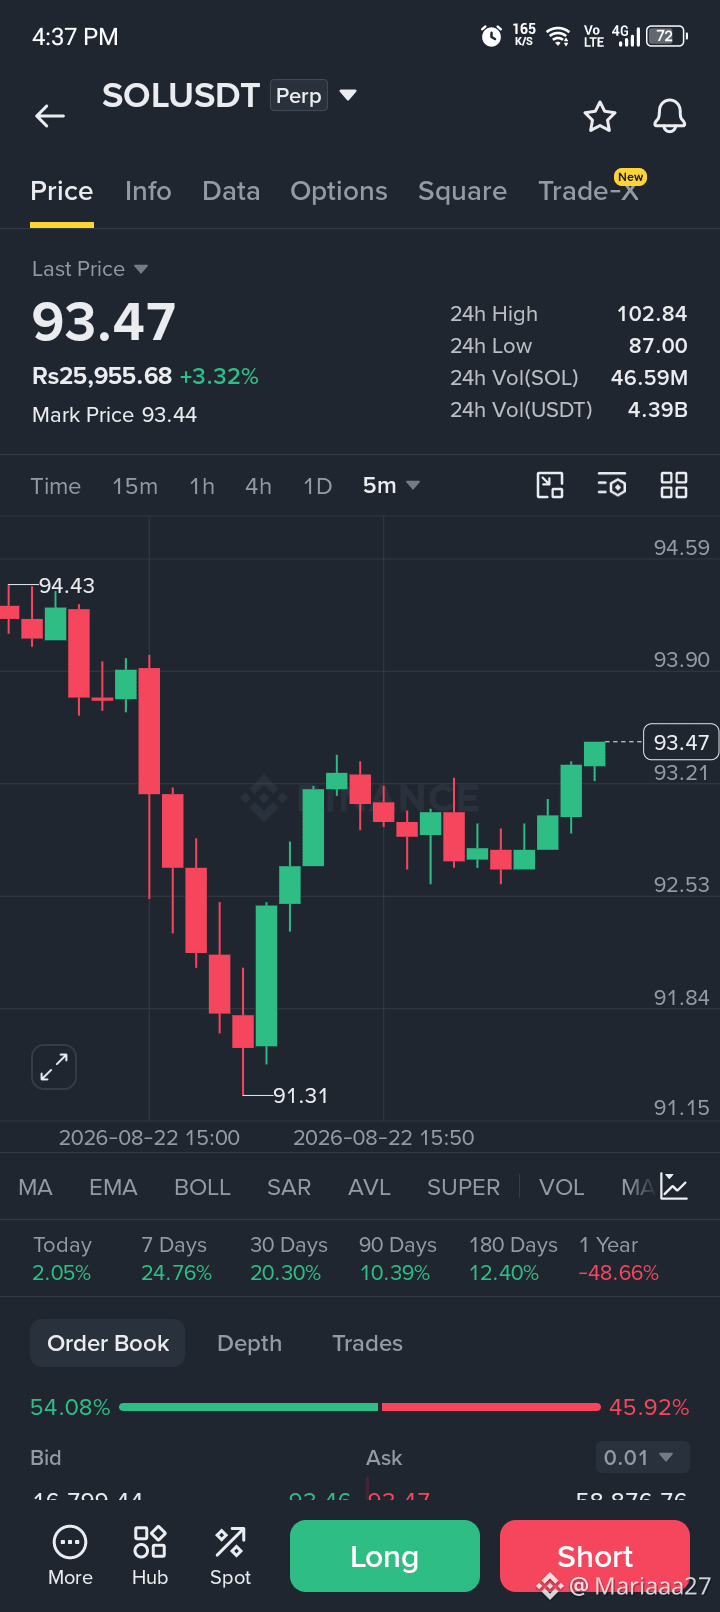Tap the Mark Price 93.44 text

114,415
